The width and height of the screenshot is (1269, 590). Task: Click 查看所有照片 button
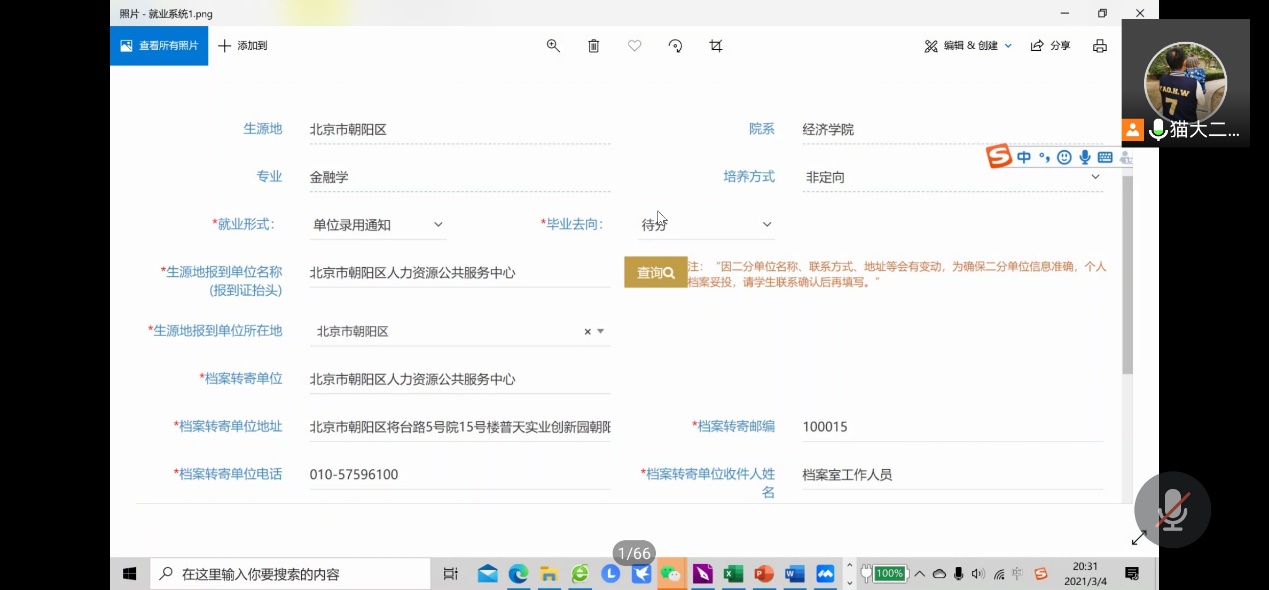point(159,46)
